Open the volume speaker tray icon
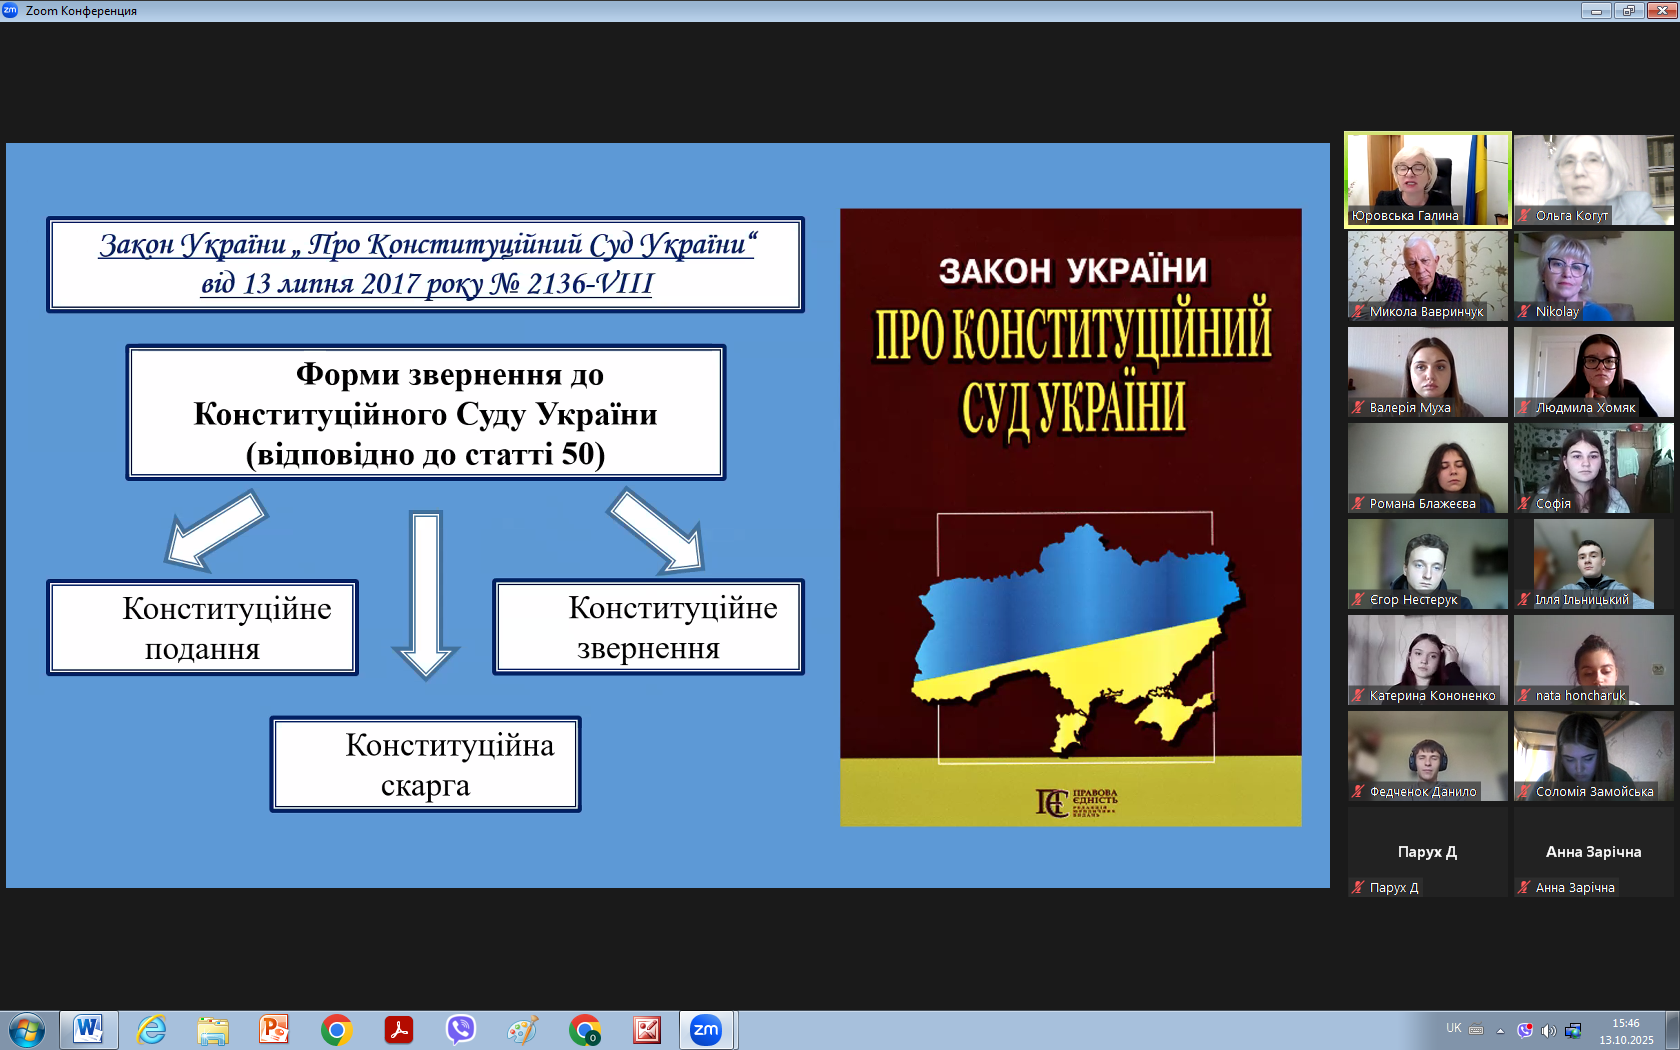 click(x=1548, y=1030)
